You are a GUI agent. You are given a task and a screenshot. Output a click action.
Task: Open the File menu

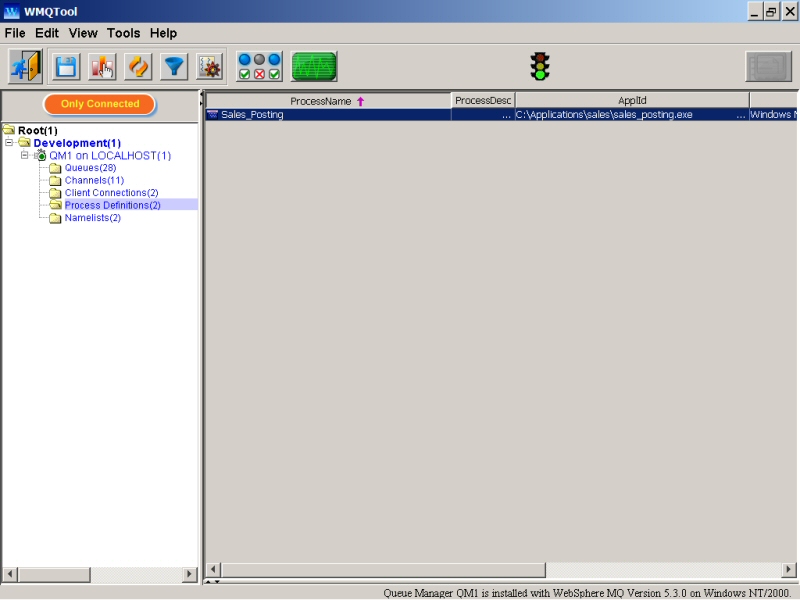[15, 33]
